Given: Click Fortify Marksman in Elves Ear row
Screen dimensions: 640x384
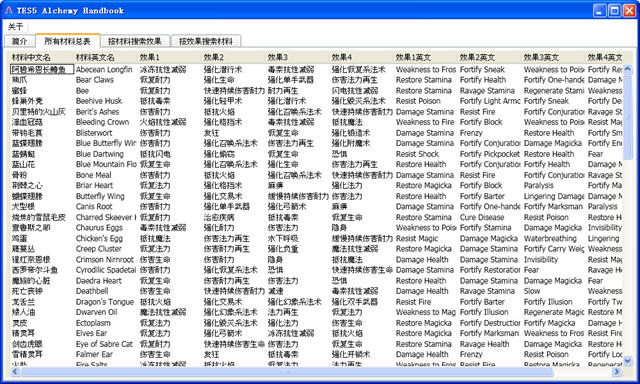Looking at the screenshot, I should point(489,333).
